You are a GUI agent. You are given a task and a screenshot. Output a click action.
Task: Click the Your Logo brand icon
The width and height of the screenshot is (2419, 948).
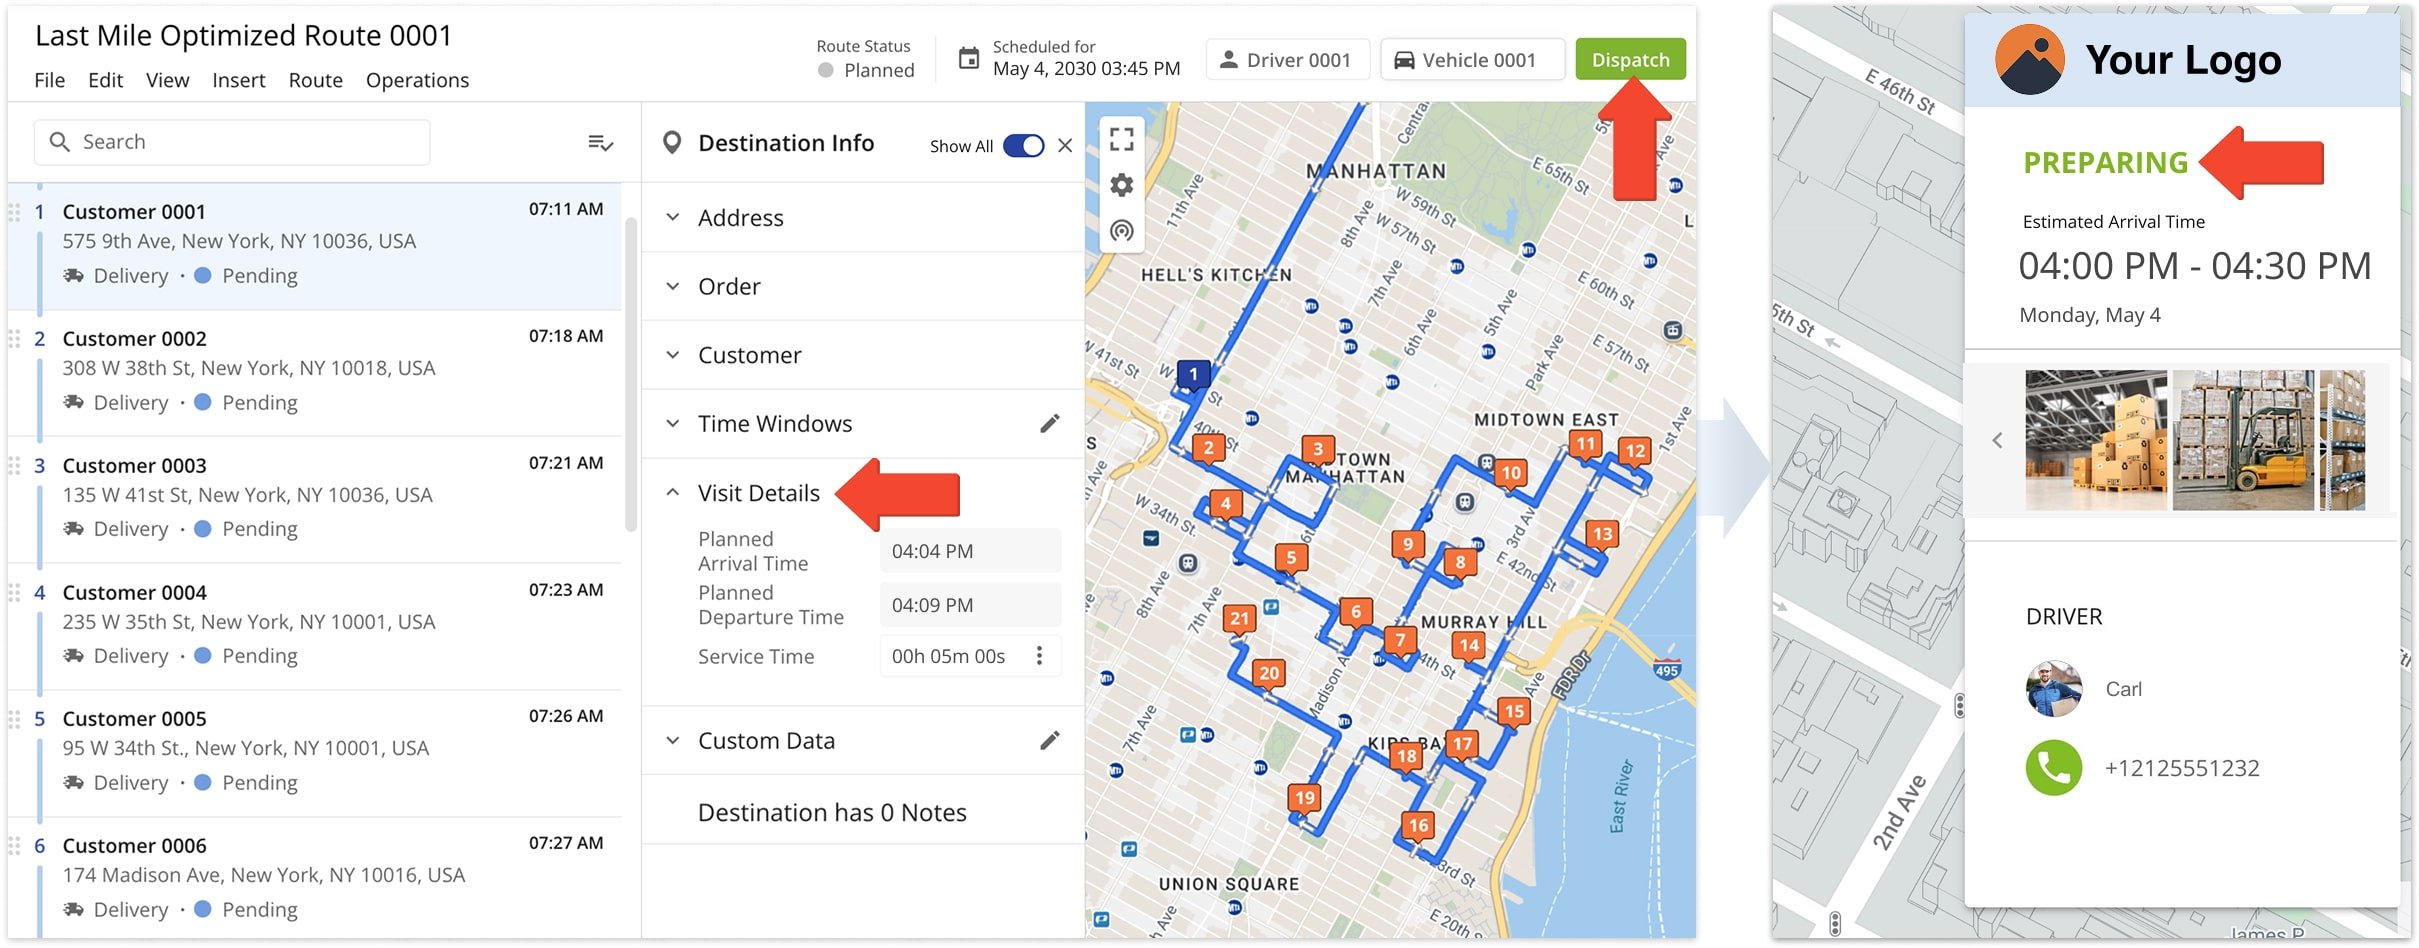(2029, 60)
